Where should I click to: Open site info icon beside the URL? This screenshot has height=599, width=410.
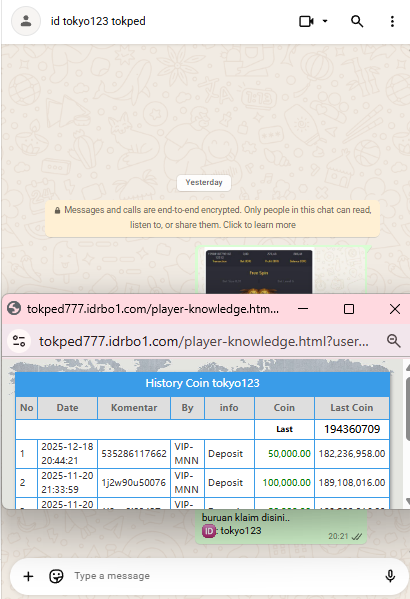click(x=19, y=341)
